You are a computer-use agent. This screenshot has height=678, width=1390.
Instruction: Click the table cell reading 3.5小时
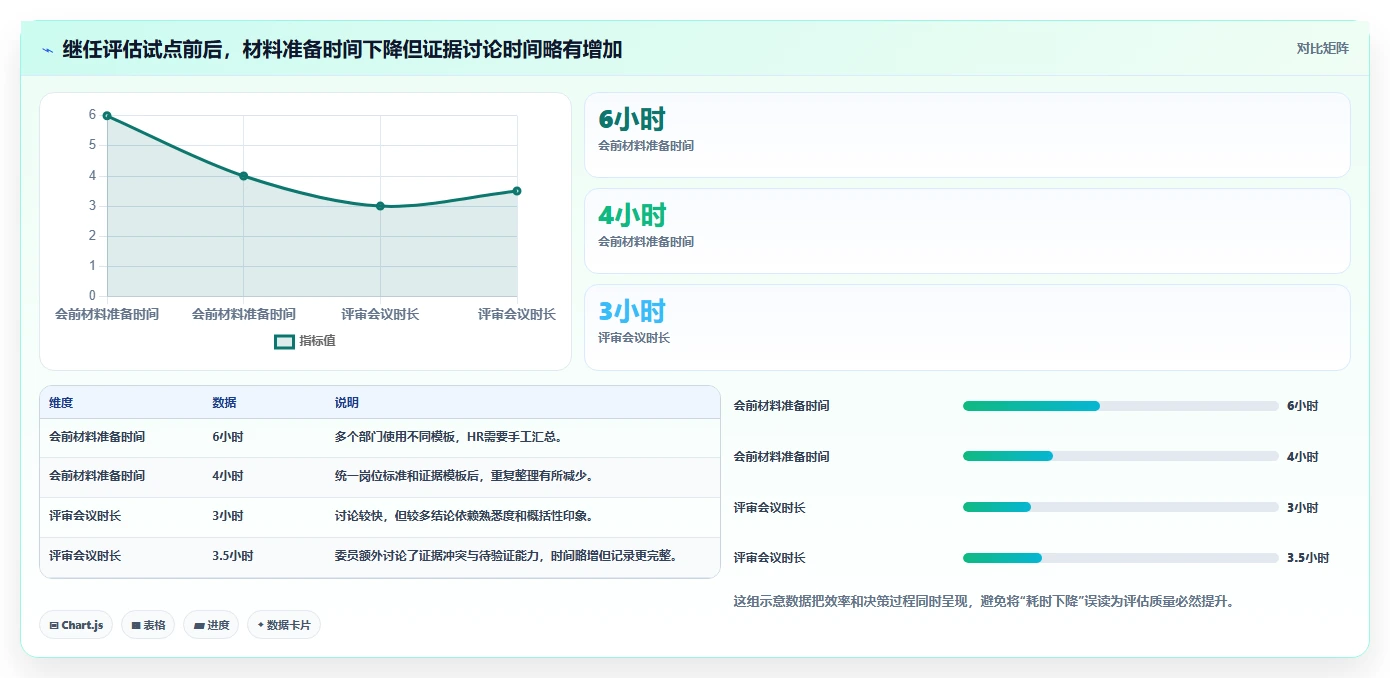tap(232, 556)
